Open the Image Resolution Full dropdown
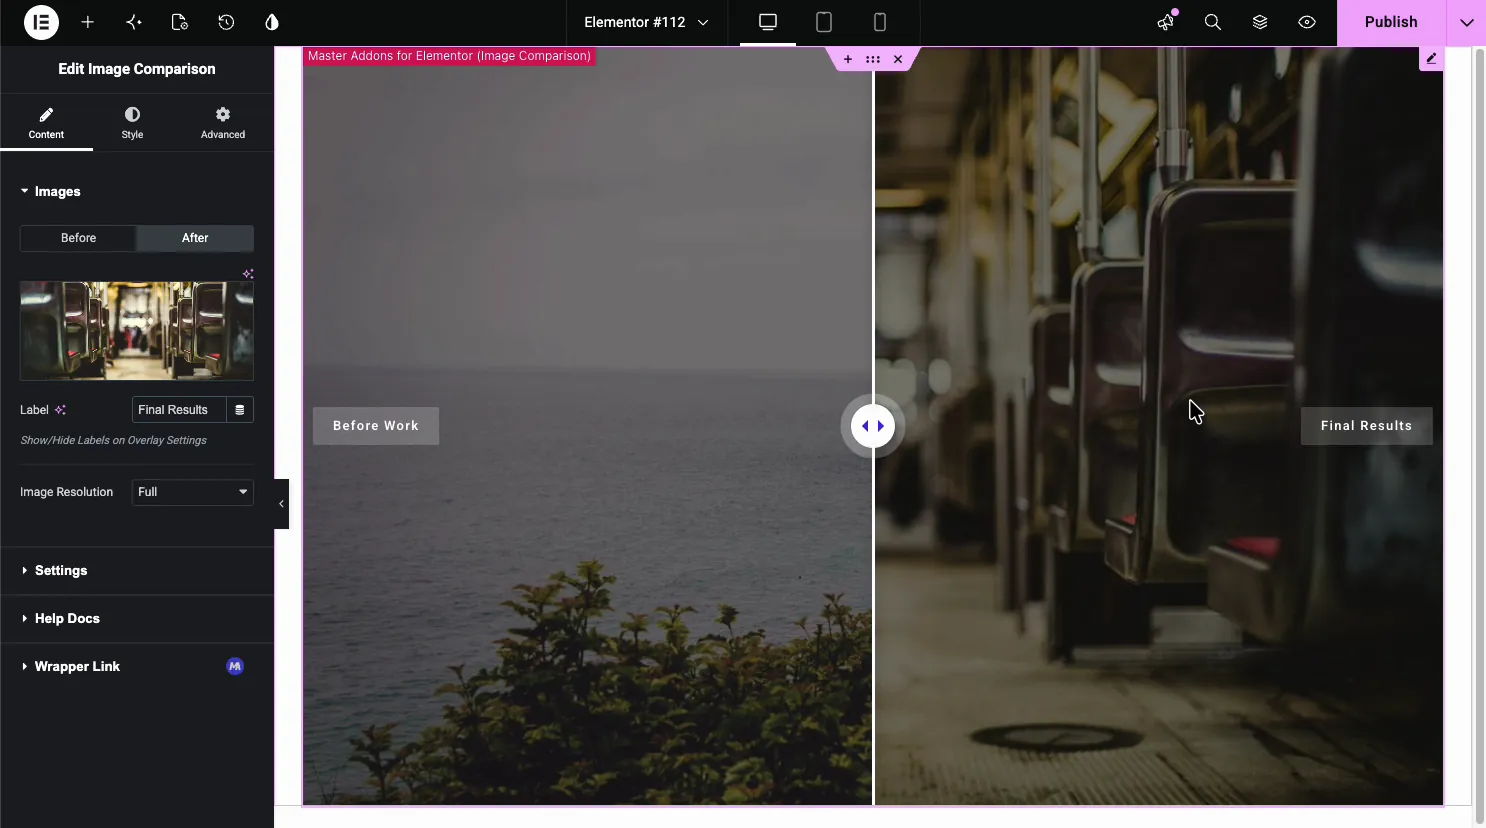 click(x=193, y=492)
